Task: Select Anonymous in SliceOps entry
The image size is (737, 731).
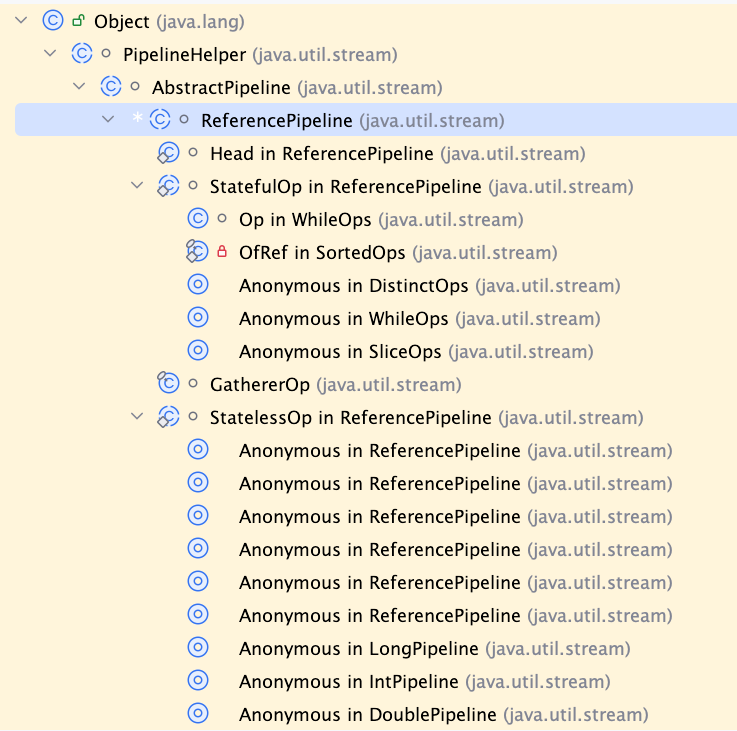Action: pos(416,352)
